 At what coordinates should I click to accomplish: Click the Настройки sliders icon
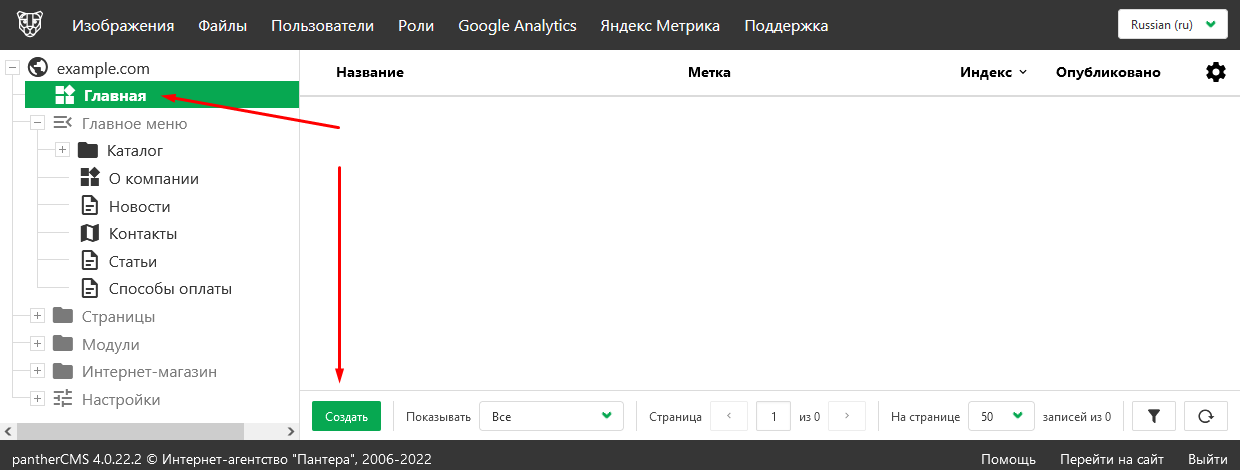(x=63, y=399)
